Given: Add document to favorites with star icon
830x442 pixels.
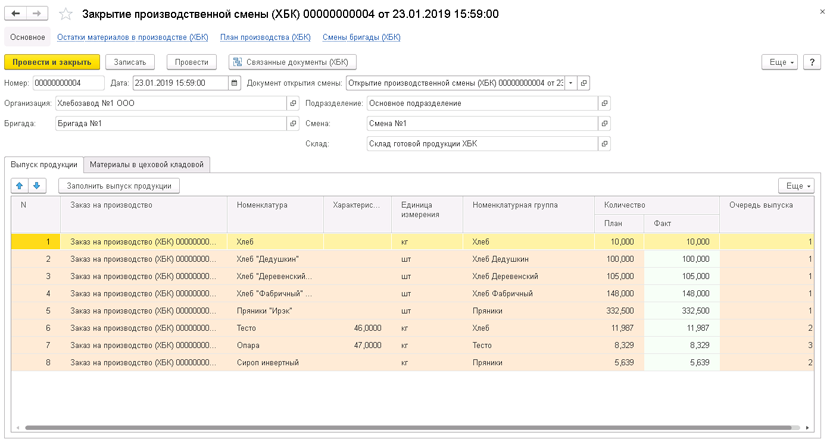Looking at the screenshot, I should coord(66,14).
